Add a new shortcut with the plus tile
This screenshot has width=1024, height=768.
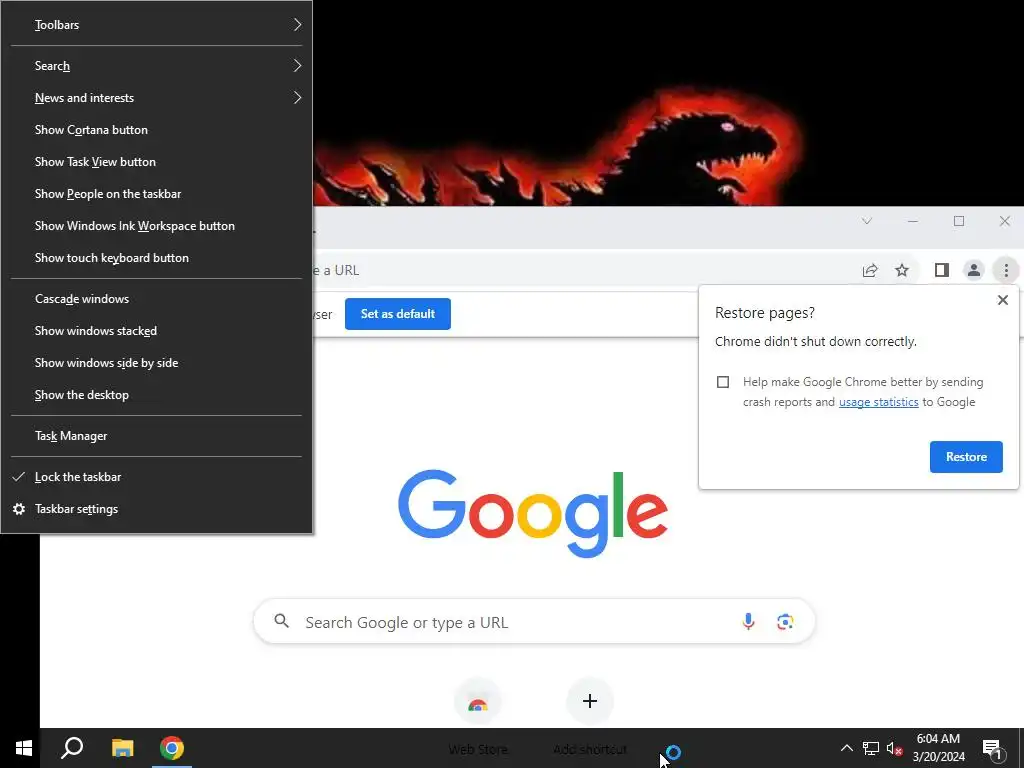pyautogui.click(x=590, y=701)
